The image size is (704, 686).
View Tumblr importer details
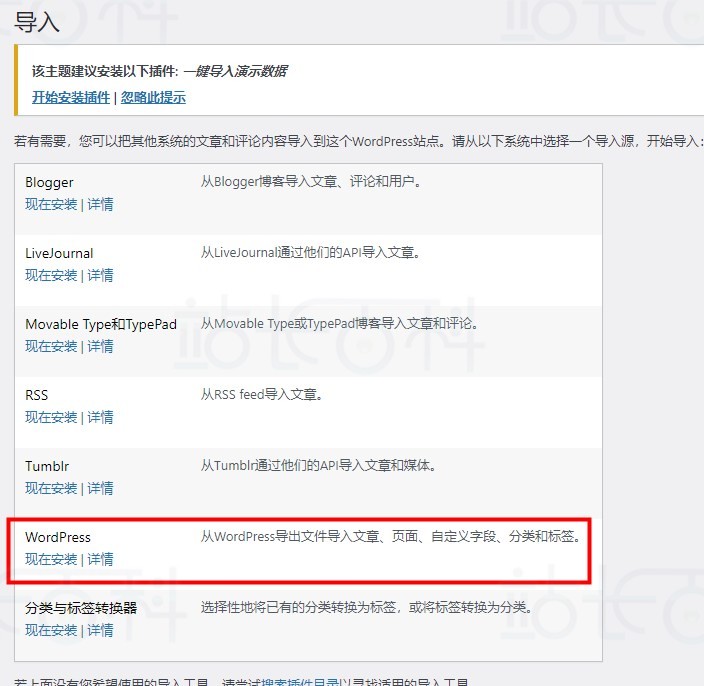click(100, 488)
